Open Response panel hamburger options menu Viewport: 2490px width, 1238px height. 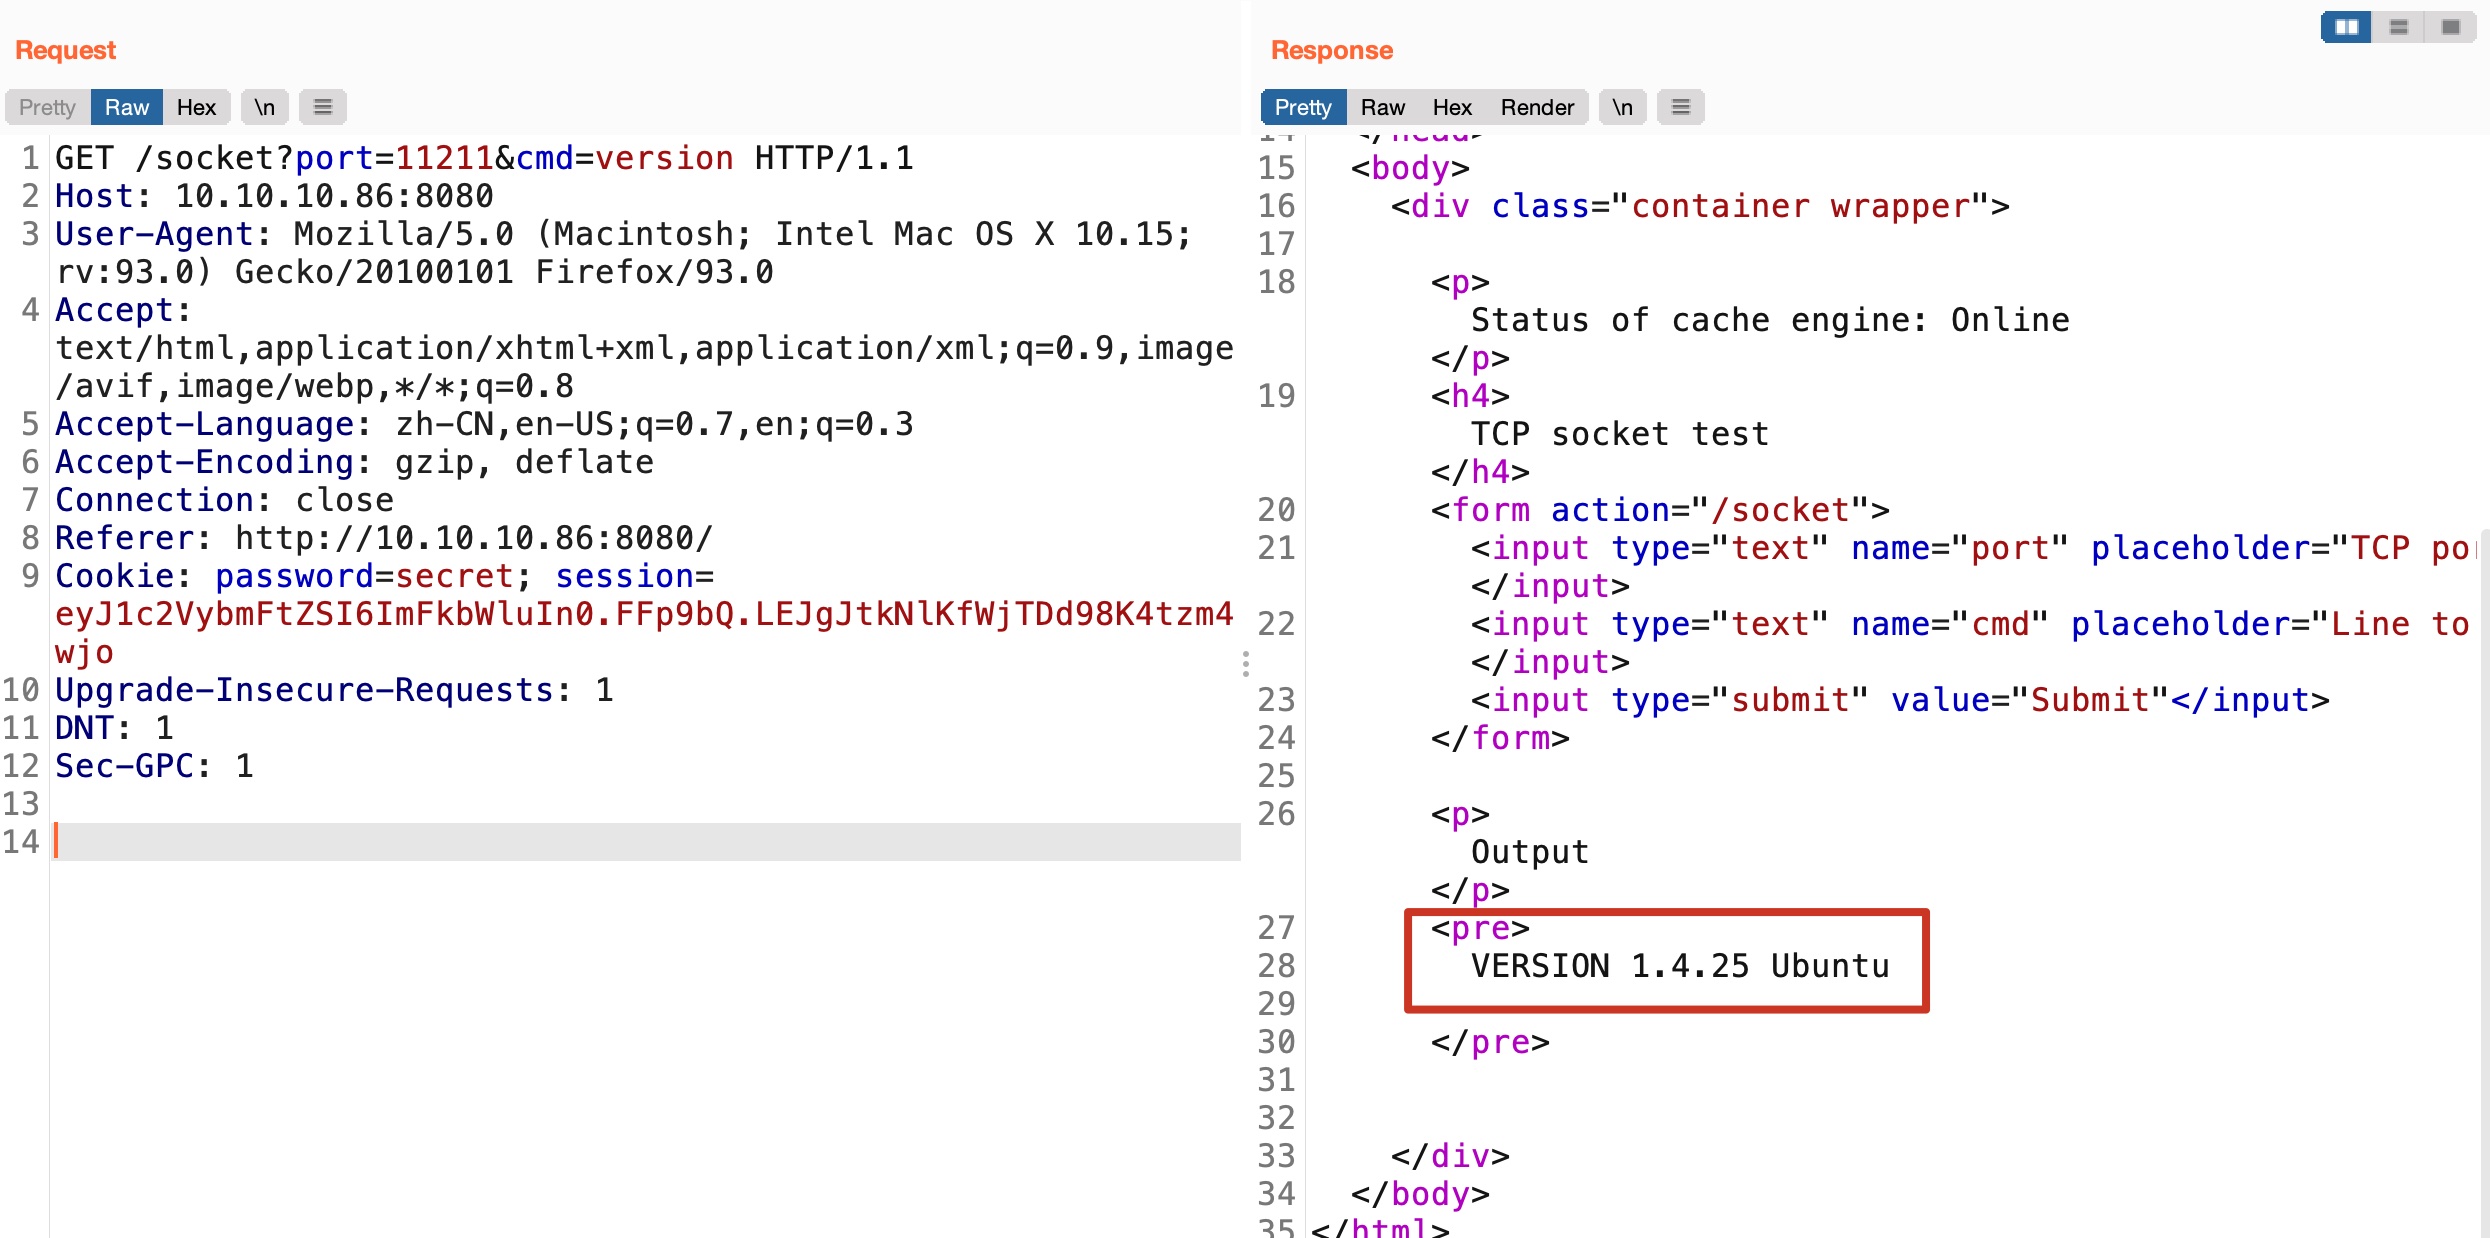pos(1680,107)
